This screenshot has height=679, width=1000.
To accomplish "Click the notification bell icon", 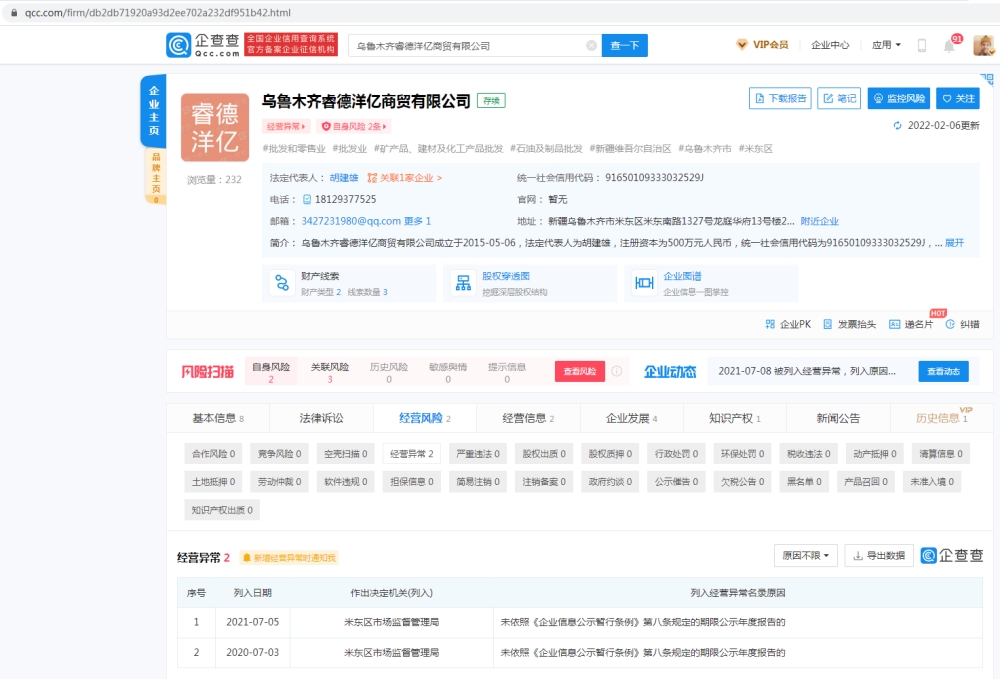I will pos(948,45).
